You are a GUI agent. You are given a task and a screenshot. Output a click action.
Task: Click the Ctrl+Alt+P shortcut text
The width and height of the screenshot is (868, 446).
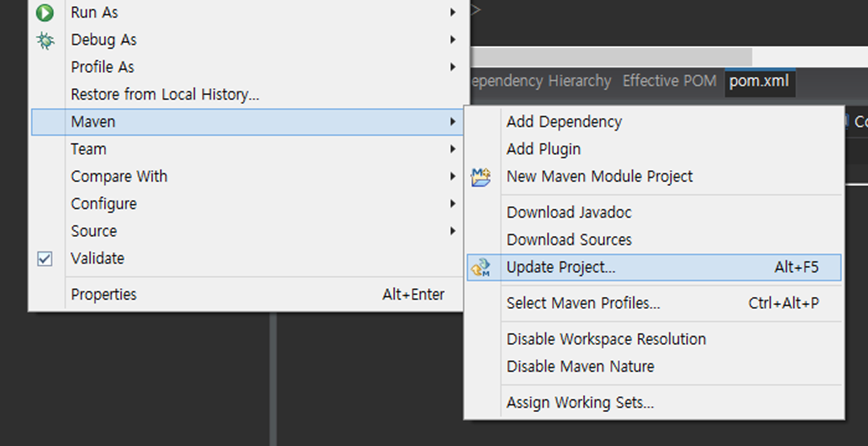pyautogui.click(x=783, y=303)
